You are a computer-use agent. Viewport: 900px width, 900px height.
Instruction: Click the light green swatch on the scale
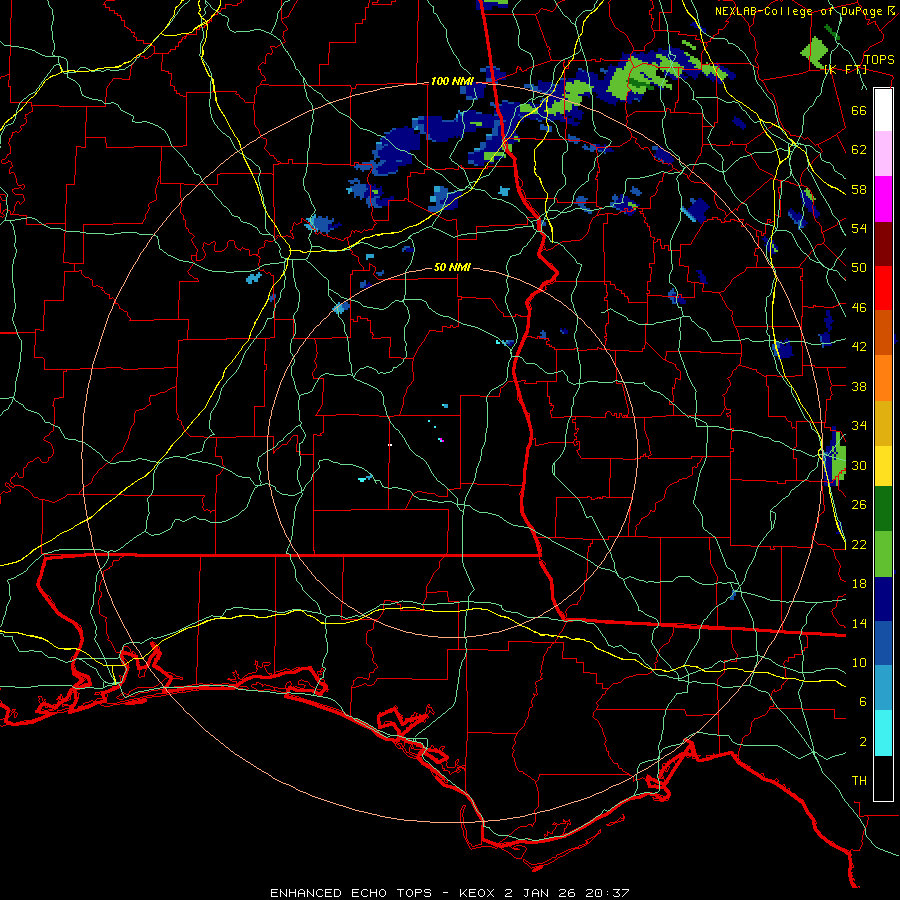883,554
